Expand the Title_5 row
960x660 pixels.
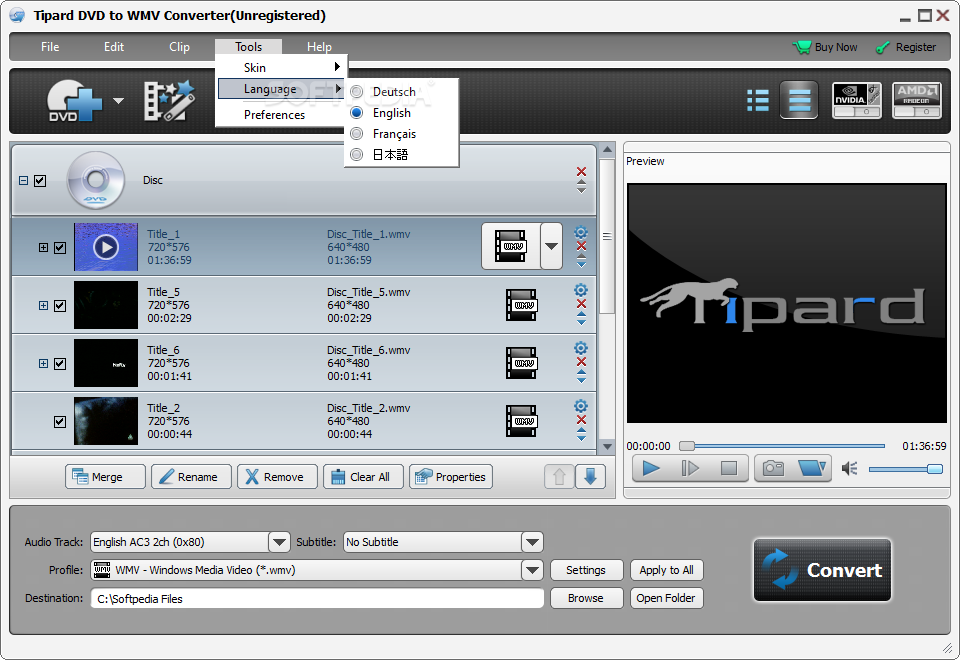(43, 305)
